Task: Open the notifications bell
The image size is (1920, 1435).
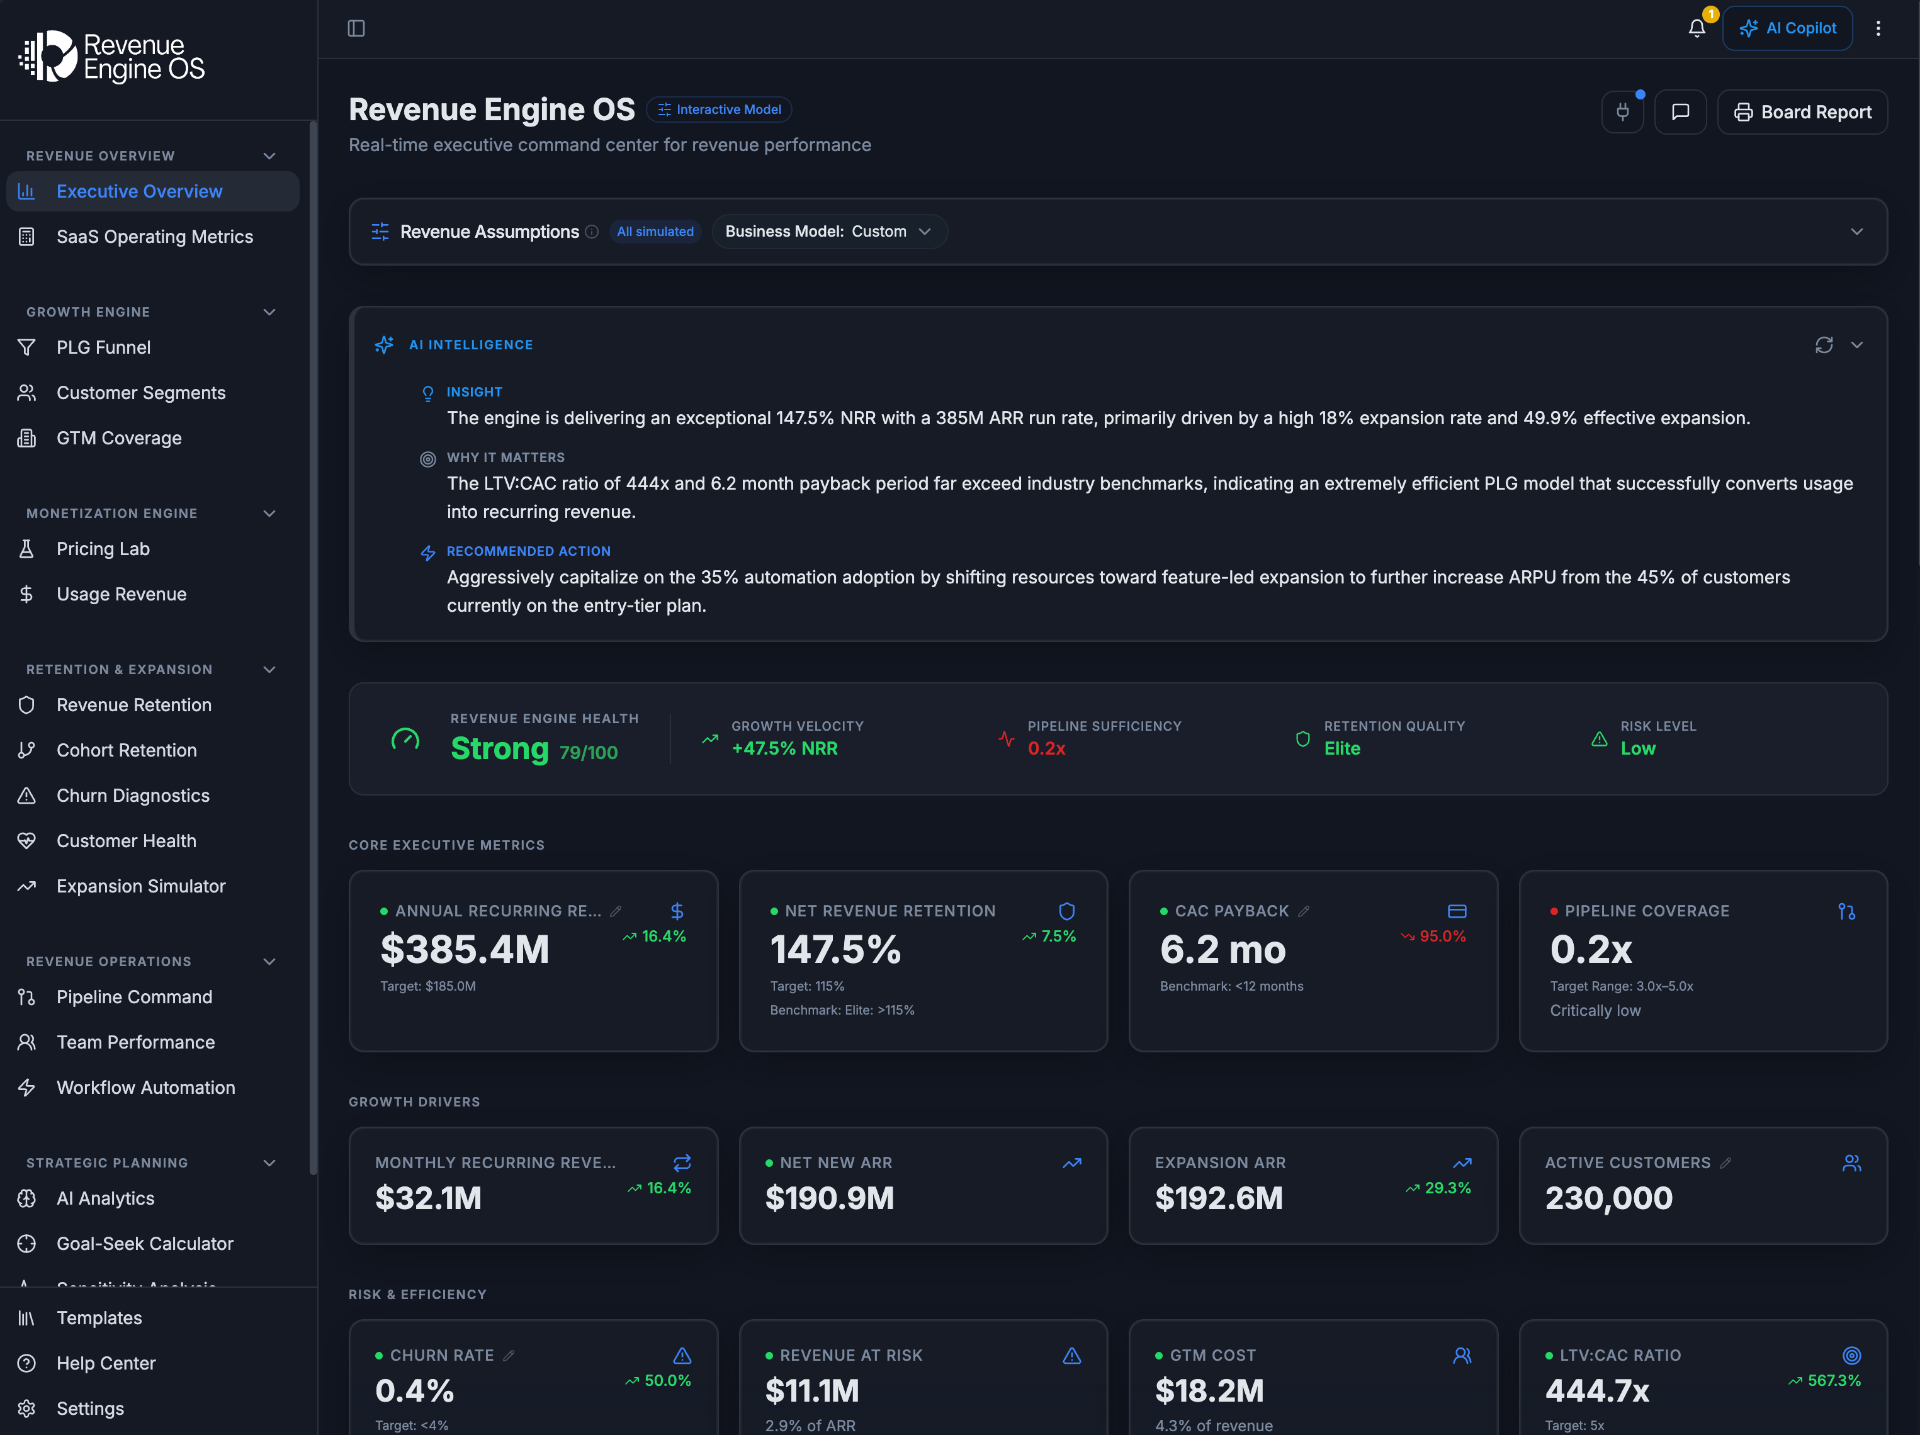Action: (x=1697, y=28)
